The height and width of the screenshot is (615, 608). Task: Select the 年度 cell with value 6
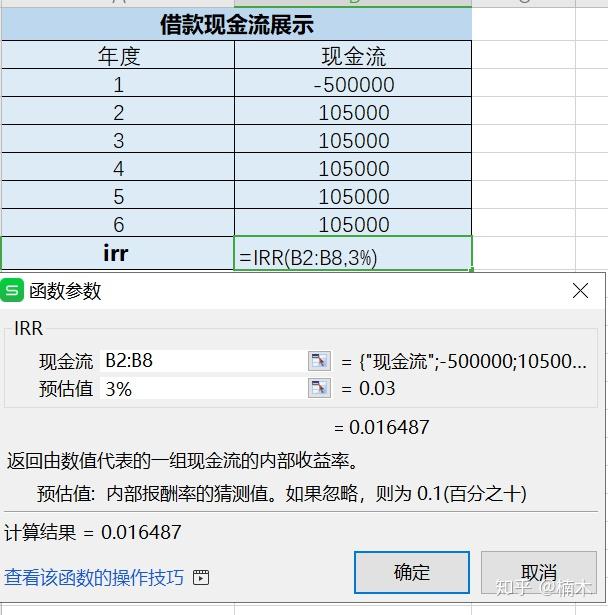[118, 222]
